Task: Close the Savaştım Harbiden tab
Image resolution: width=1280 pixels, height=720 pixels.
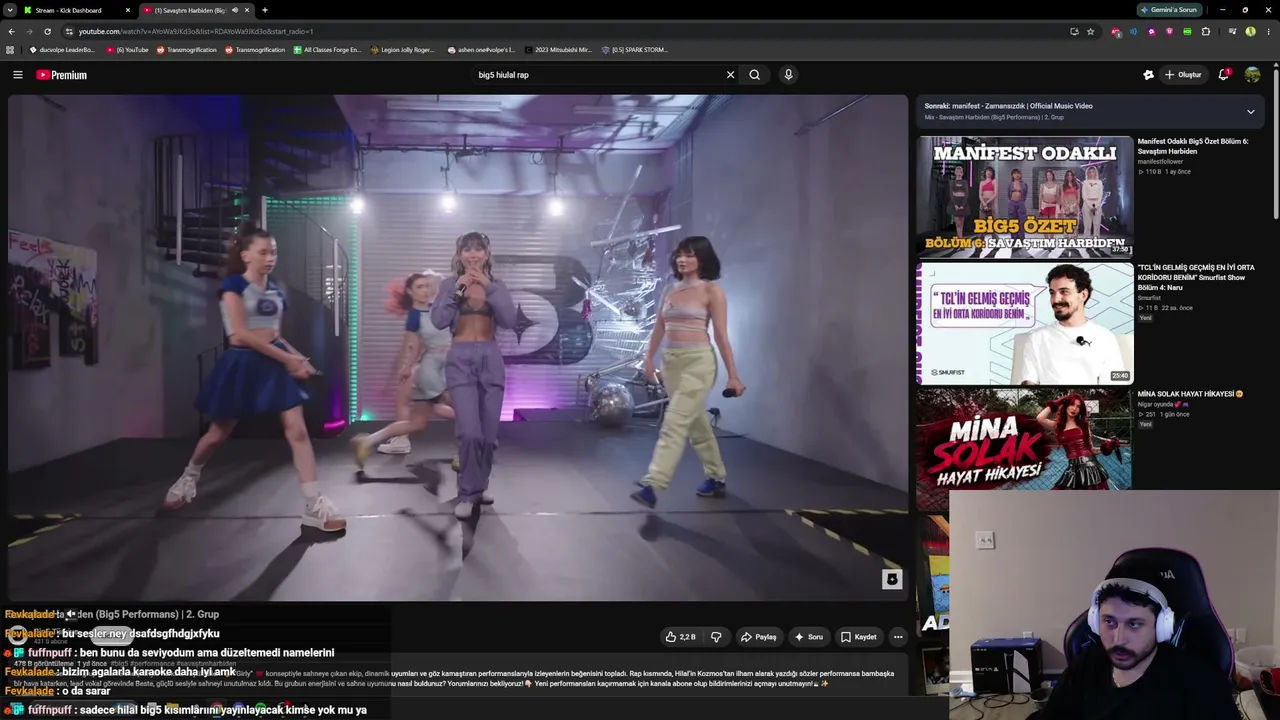Action: click(247, 10)
